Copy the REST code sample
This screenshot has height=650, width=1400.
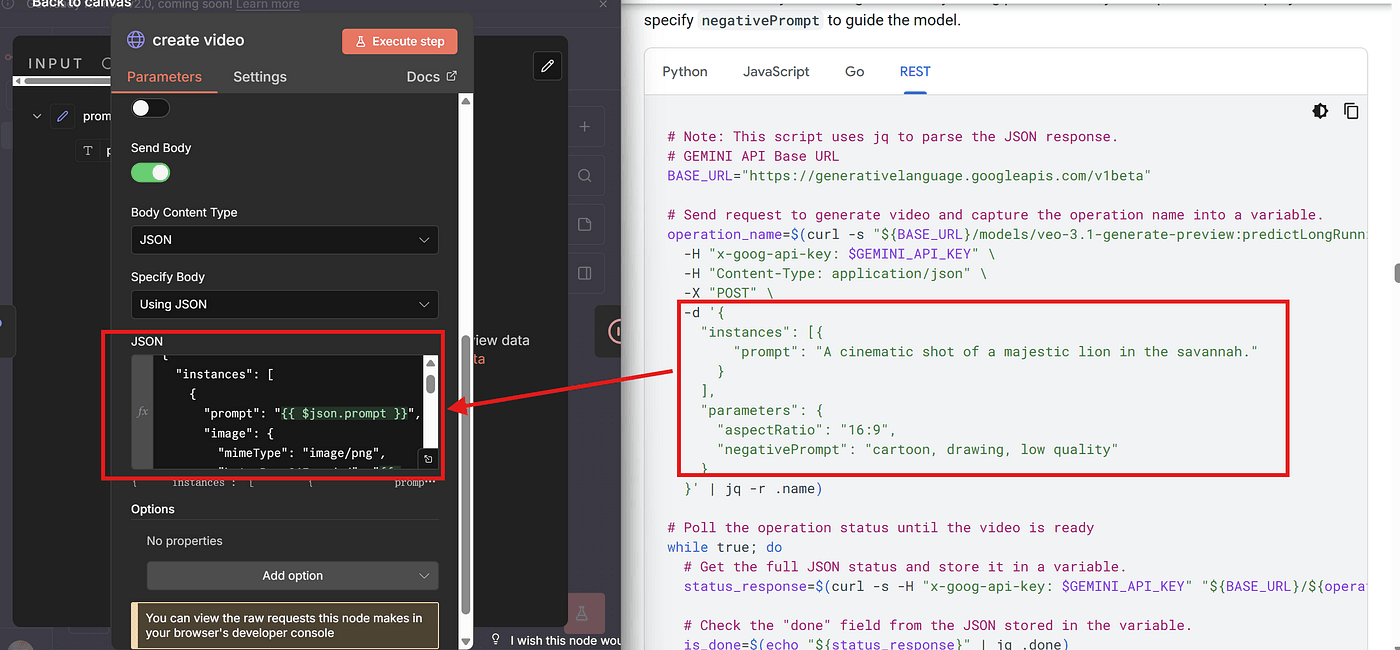tap(1351, 111)
